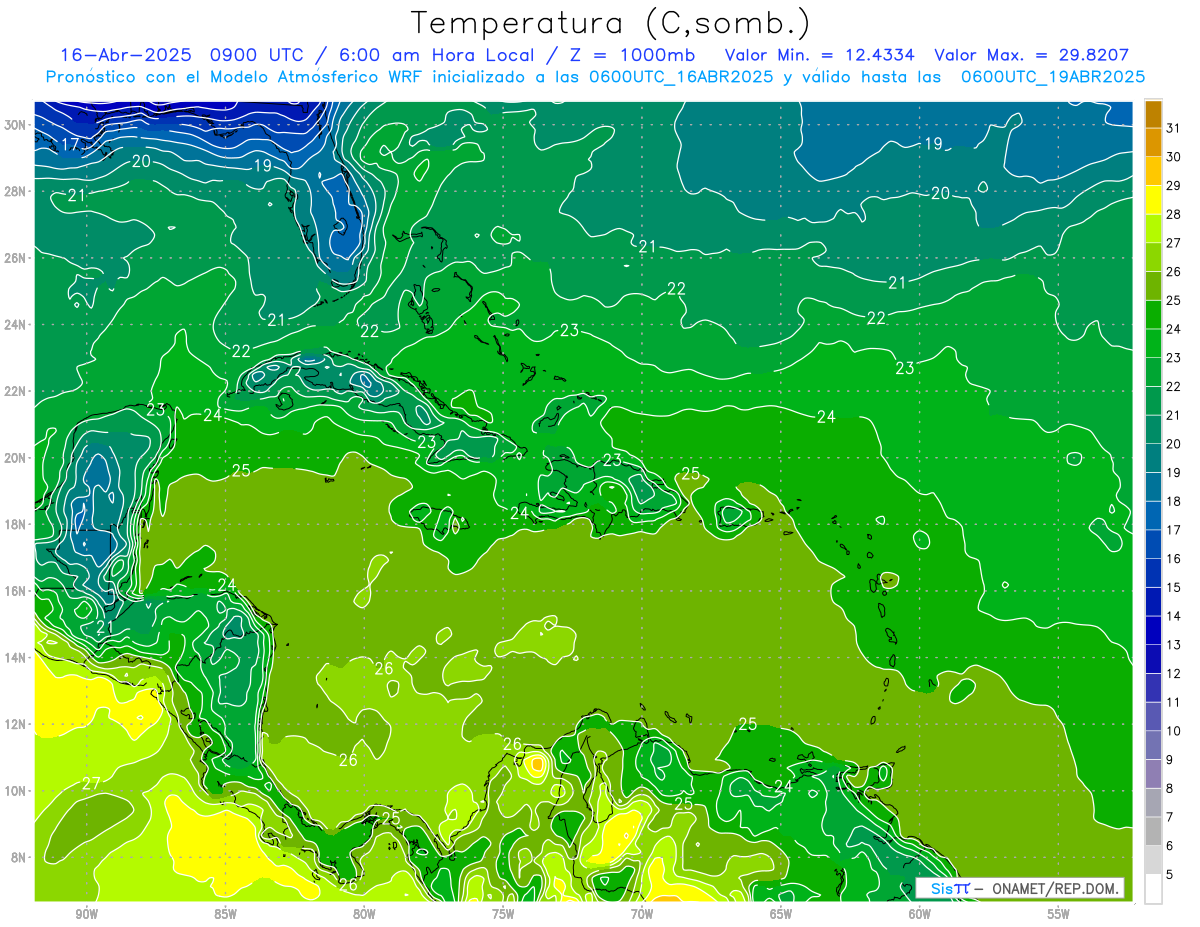Click the 70W longitude axis label
This screenshot has height=927, width=1200.
pyautogui.click(x=642, y=914)
